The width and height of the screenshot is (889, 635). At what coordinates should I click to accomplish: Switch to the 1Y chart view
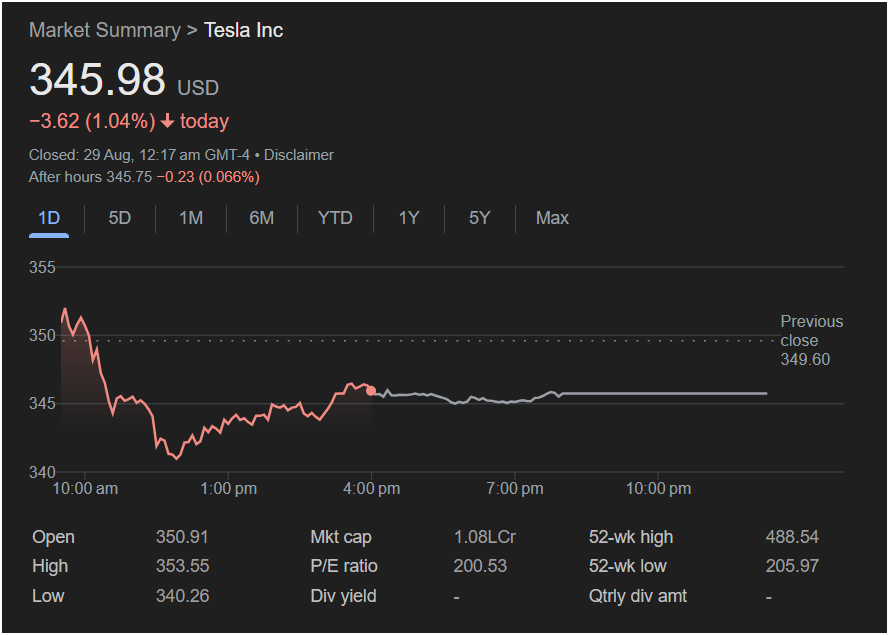408,218
